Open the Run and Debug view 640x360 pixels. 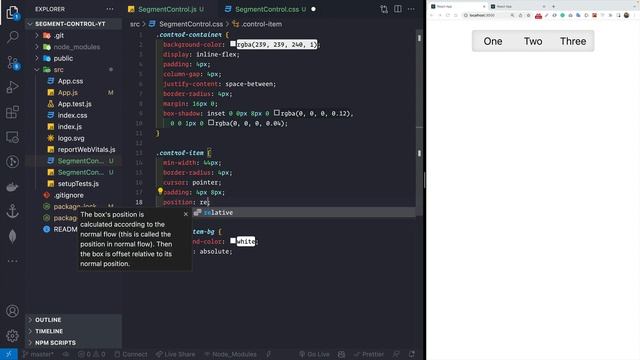13,87
